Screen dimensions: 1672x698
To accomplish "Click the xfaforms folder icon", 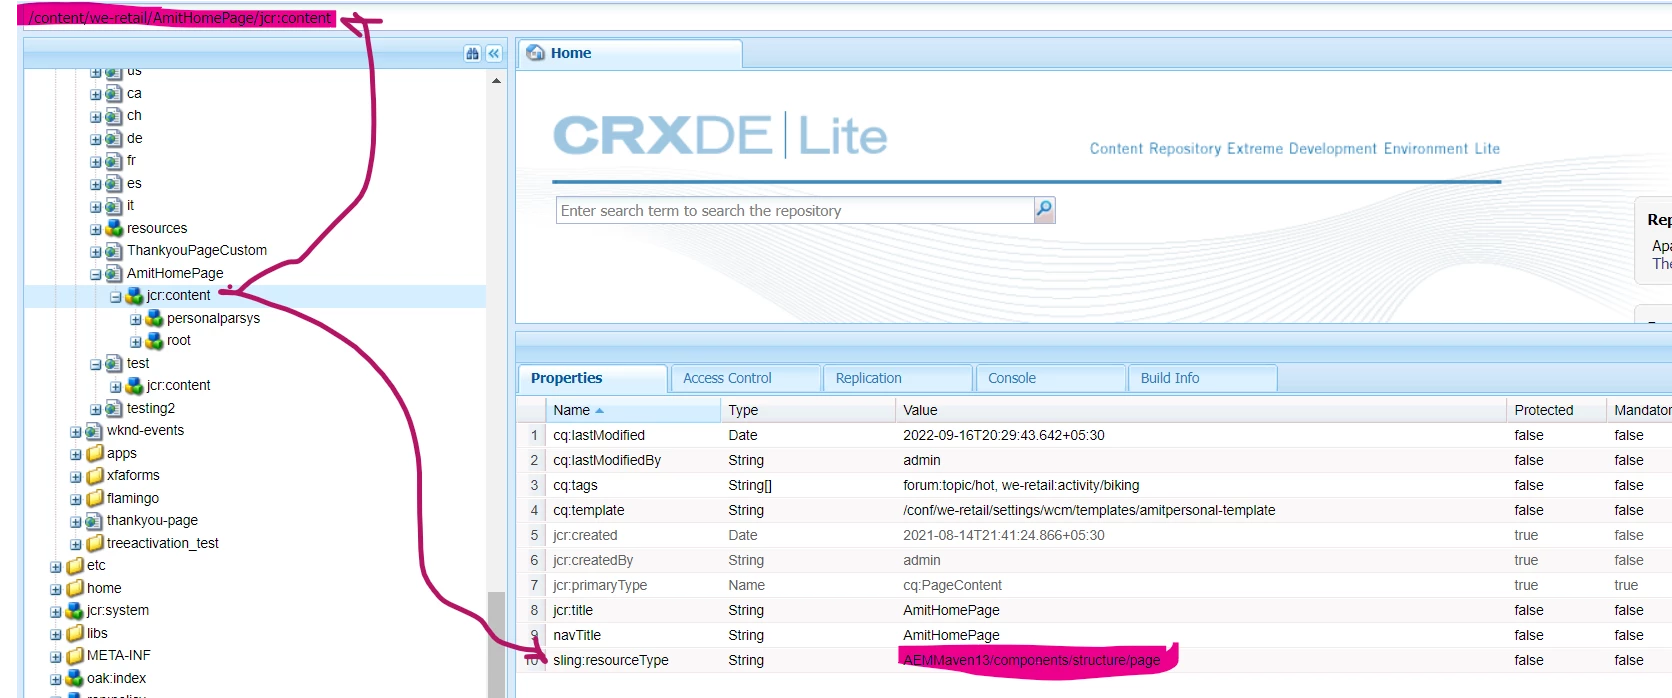I will (95, 476).
